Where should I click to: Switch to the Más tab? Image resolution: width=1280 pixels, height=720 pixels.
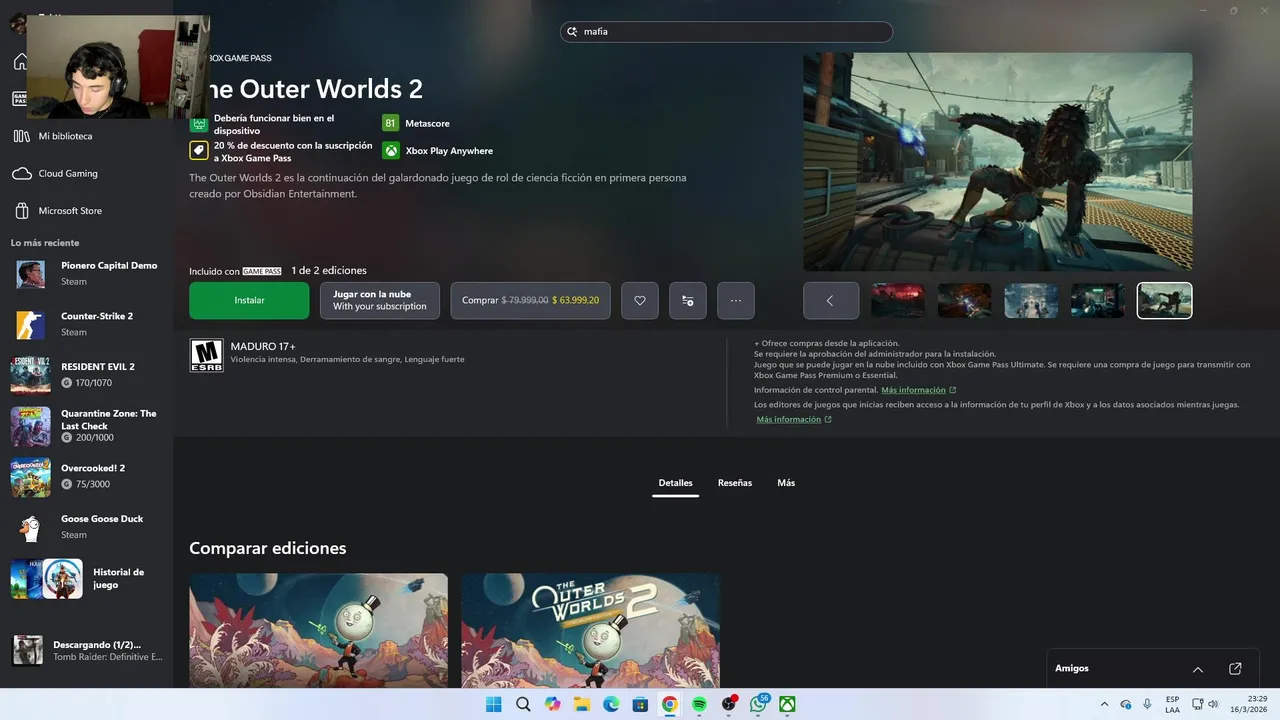coord(786,483)
